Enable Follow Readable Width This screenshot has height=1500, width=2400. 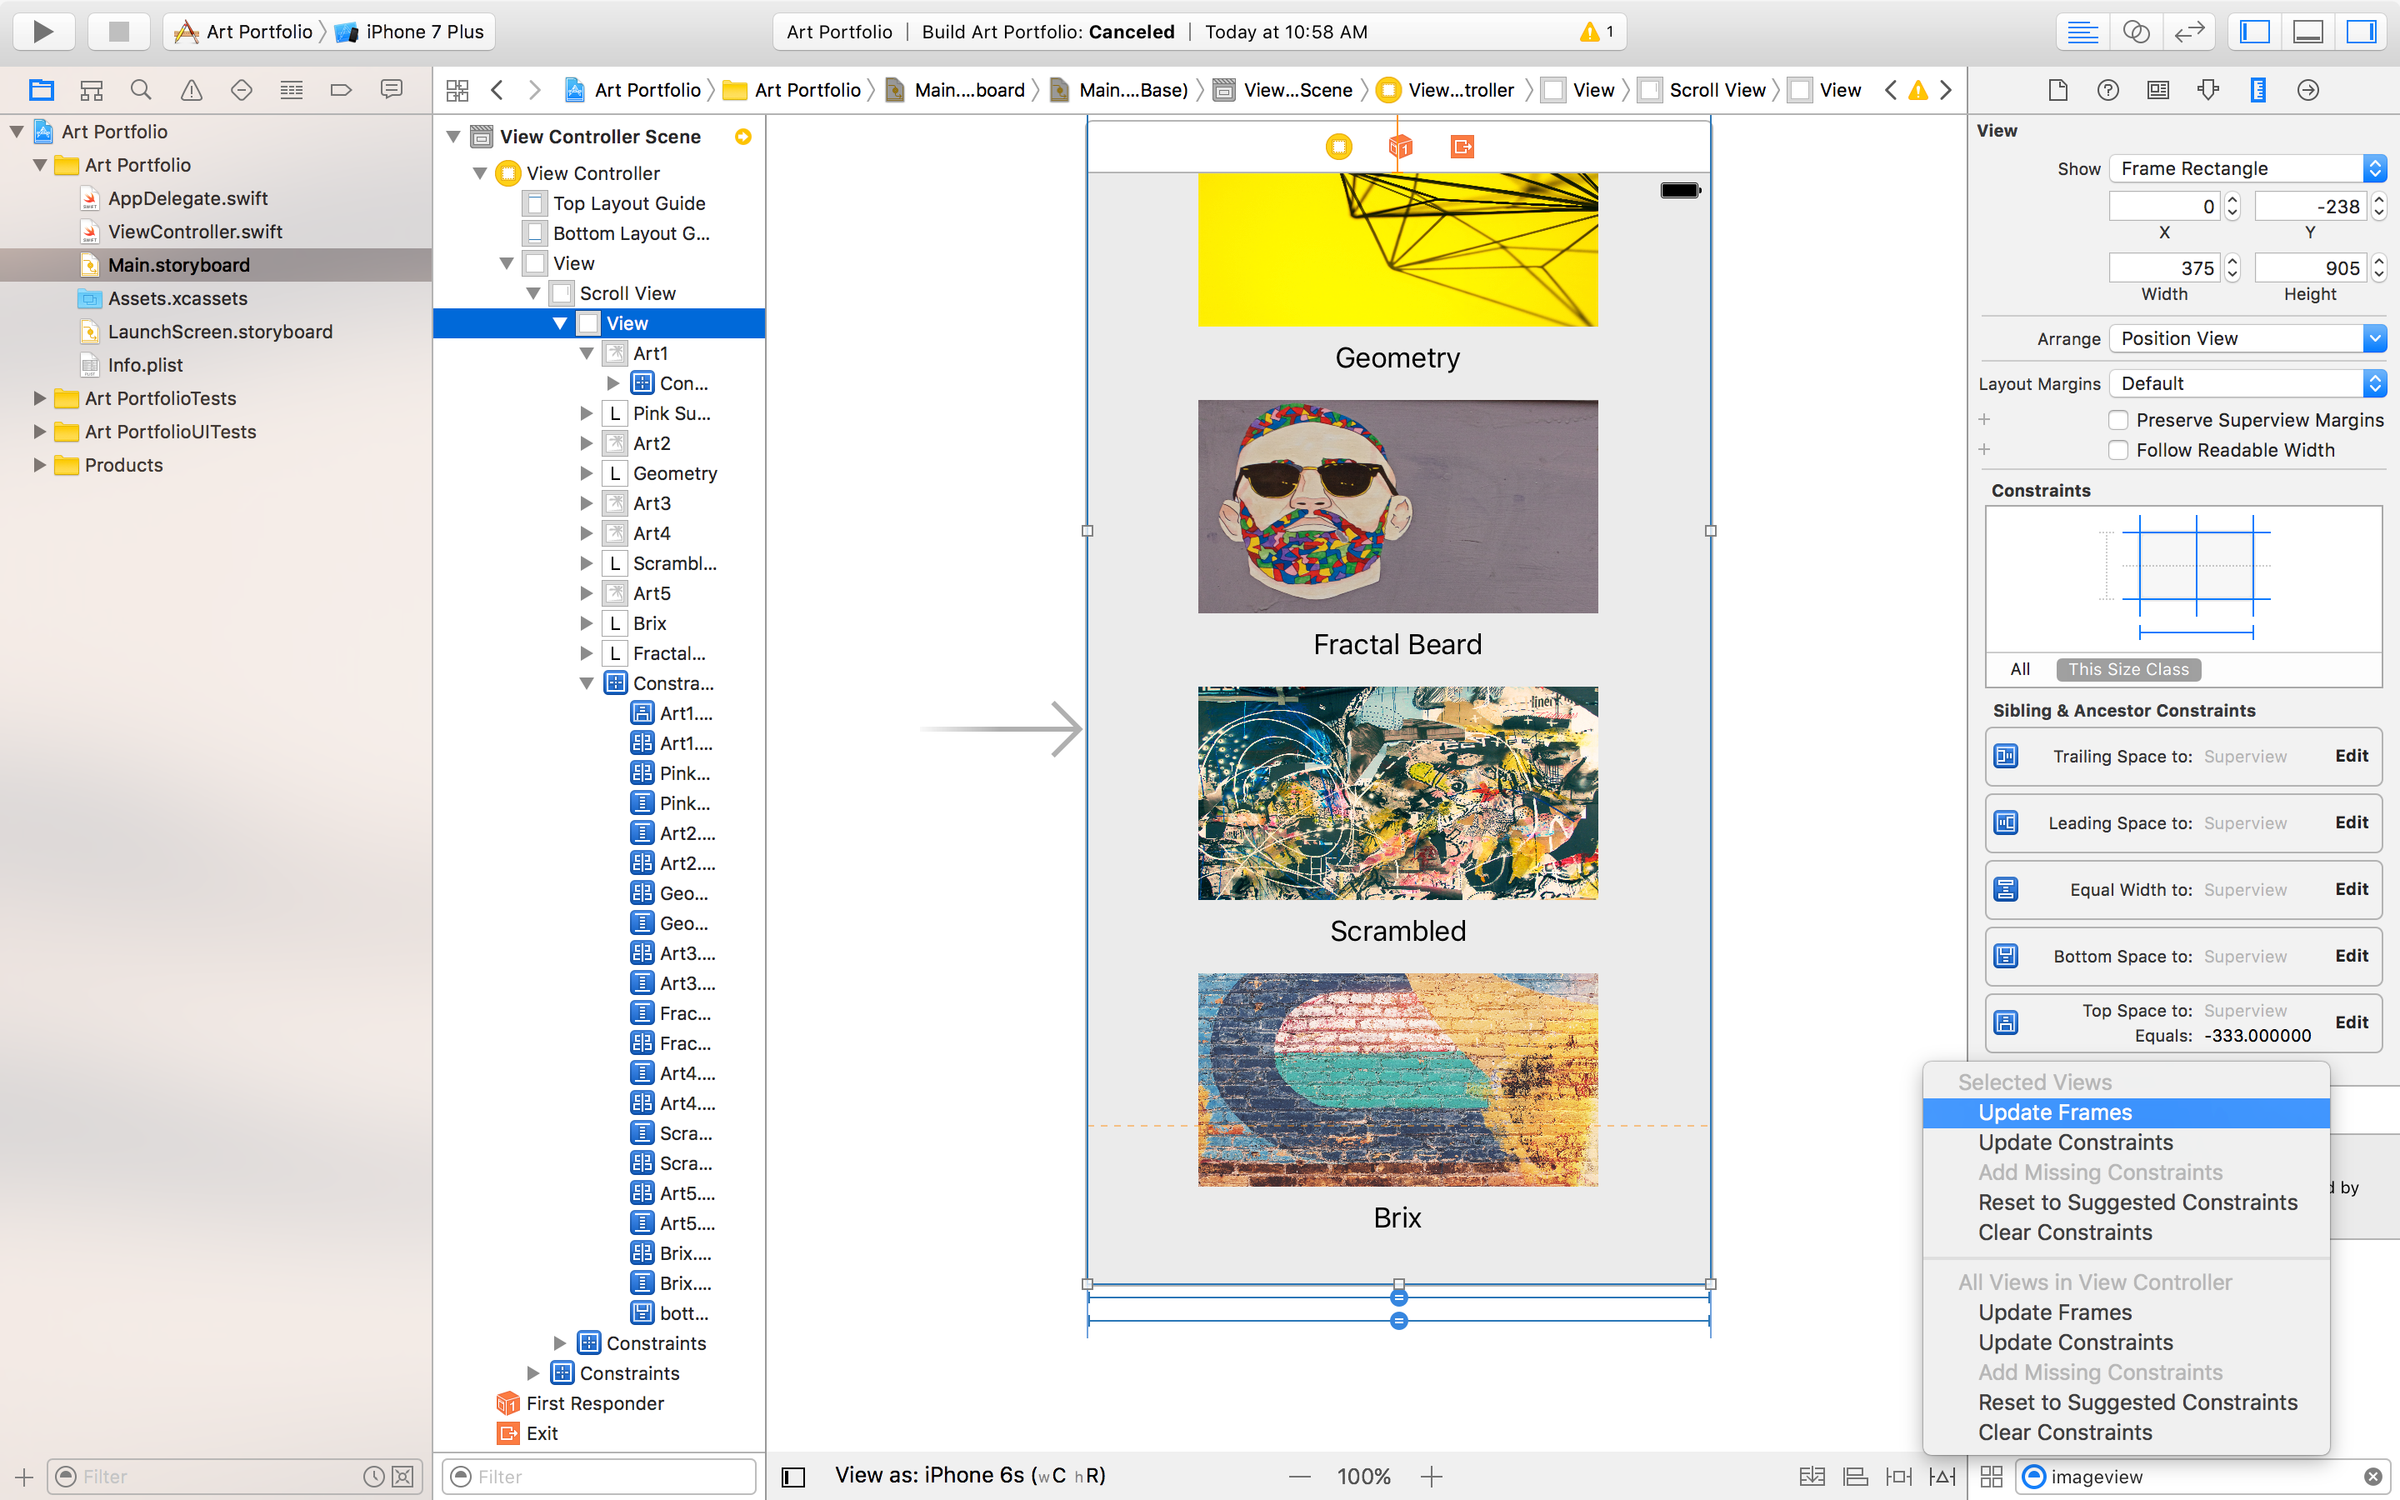(2118, 450)
